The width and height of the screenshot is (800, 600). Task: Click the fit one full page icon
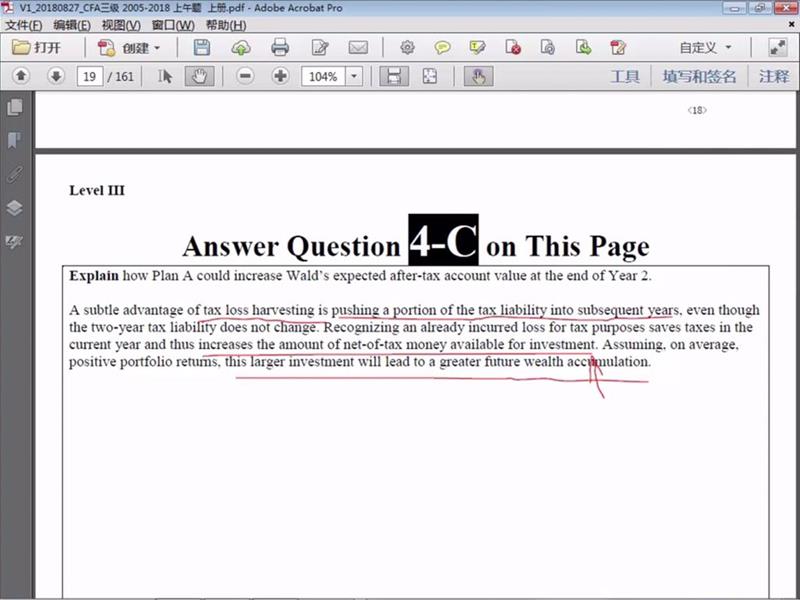pyautogui.click(x=430, y=77)
